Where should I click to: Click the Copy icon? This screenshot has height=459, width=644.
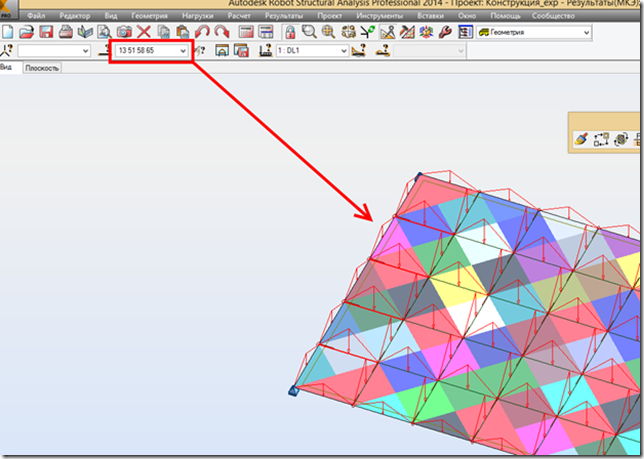[x=163, y=32]
